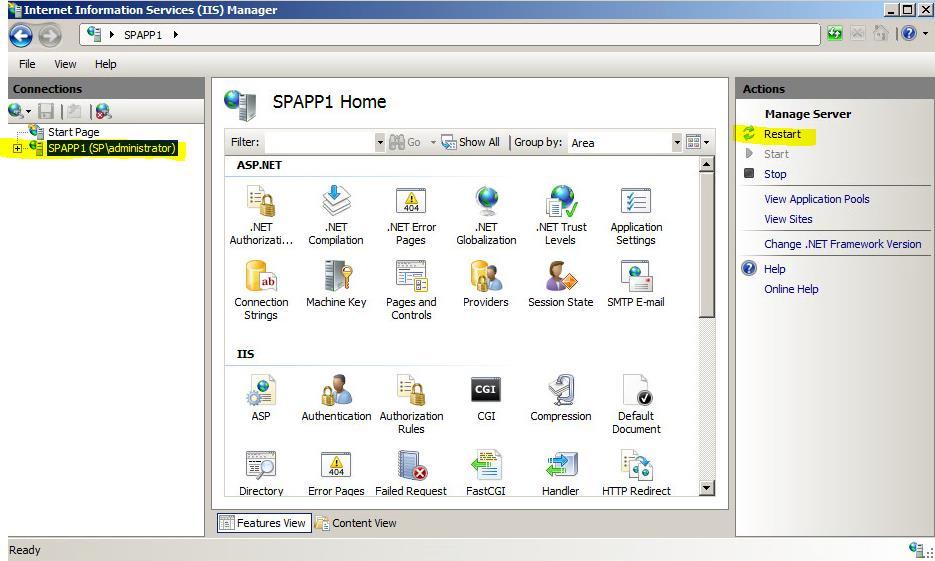935x561 pixels.
Task: Open .NET Error Pages feature
Action: (x=411, y=215)
